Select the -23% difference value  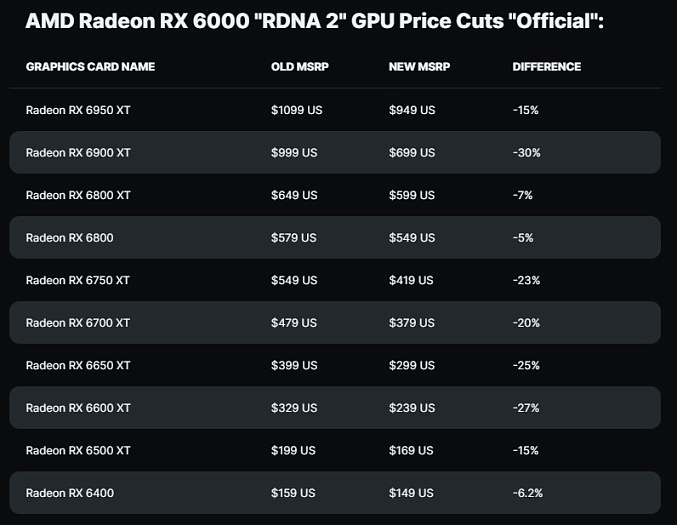point(526,280)
